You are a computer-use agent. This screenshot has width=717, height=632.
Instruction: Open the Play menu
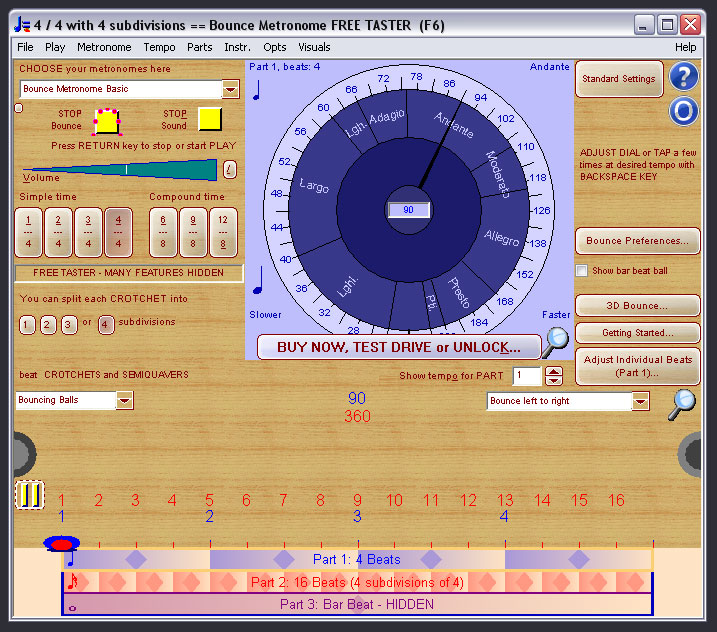pos(55,47)
